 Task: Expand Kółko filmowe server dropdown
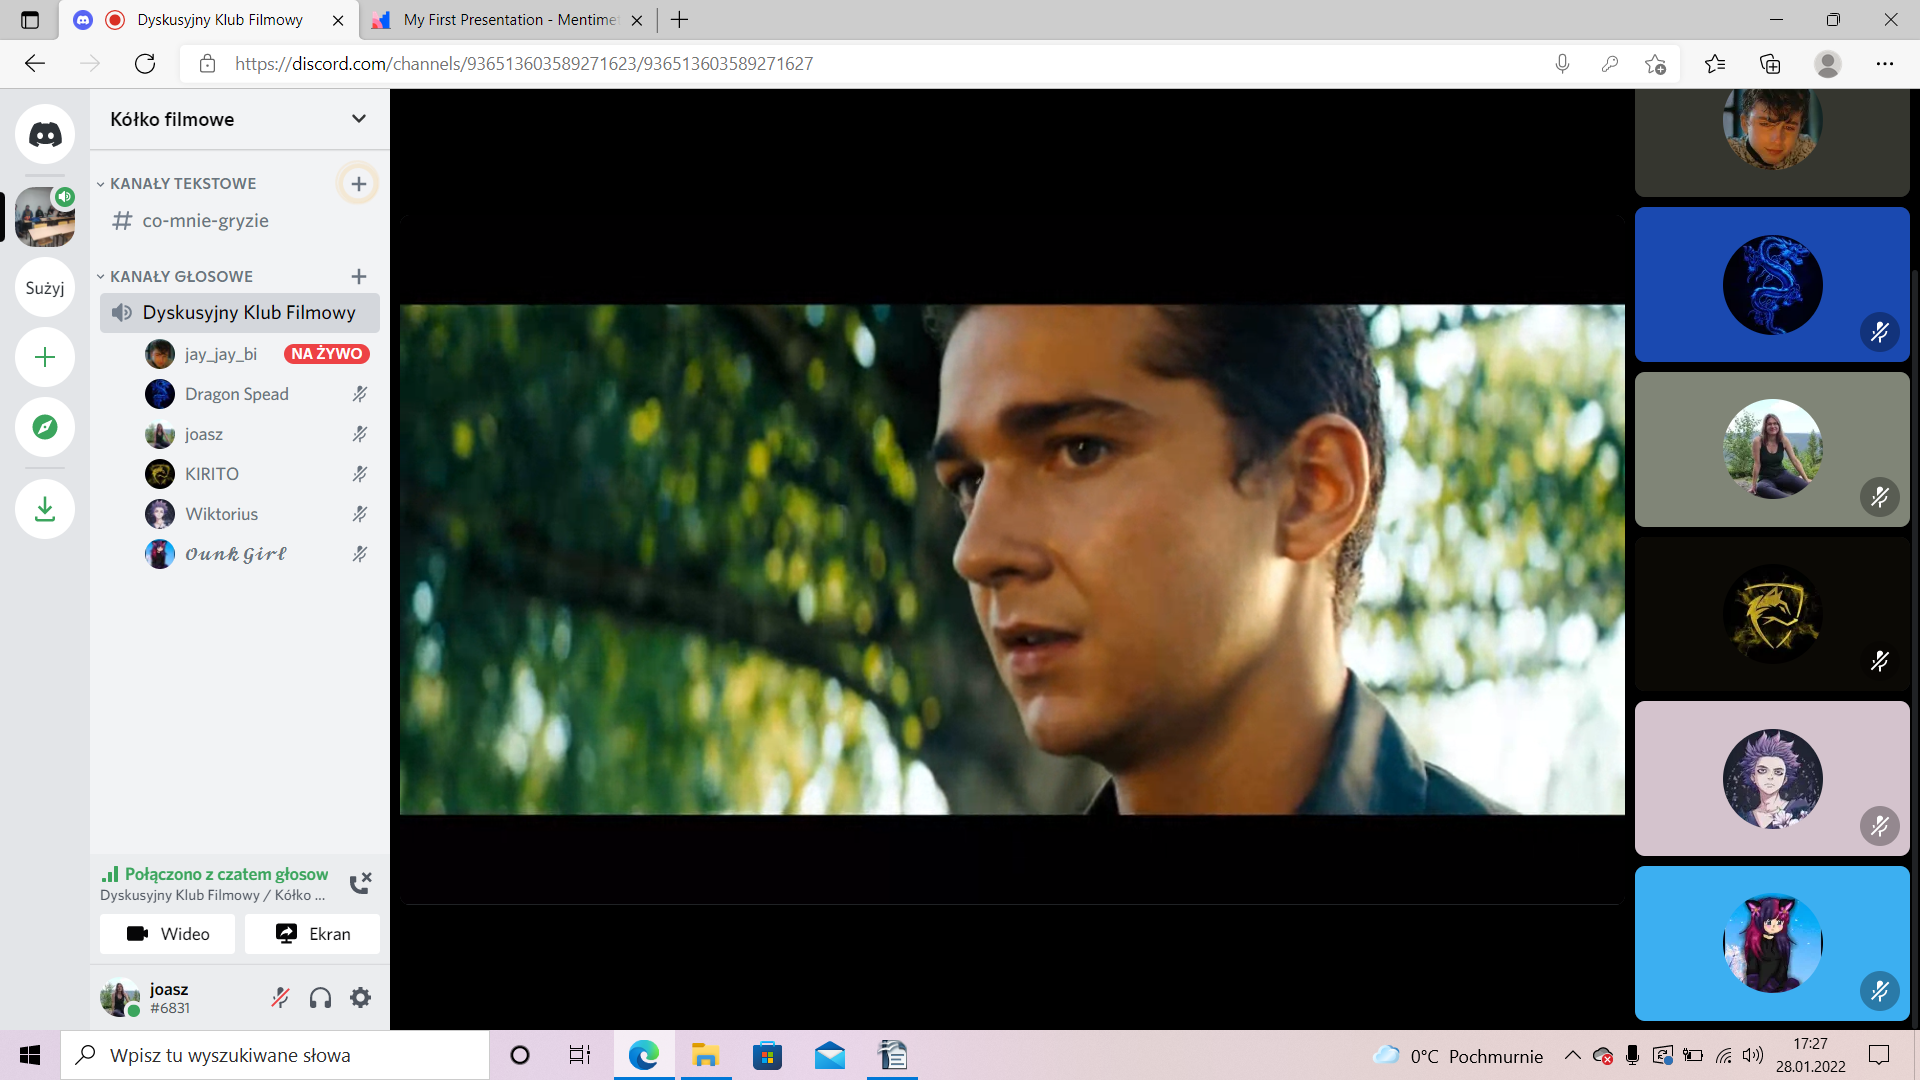tap(359, 119)
